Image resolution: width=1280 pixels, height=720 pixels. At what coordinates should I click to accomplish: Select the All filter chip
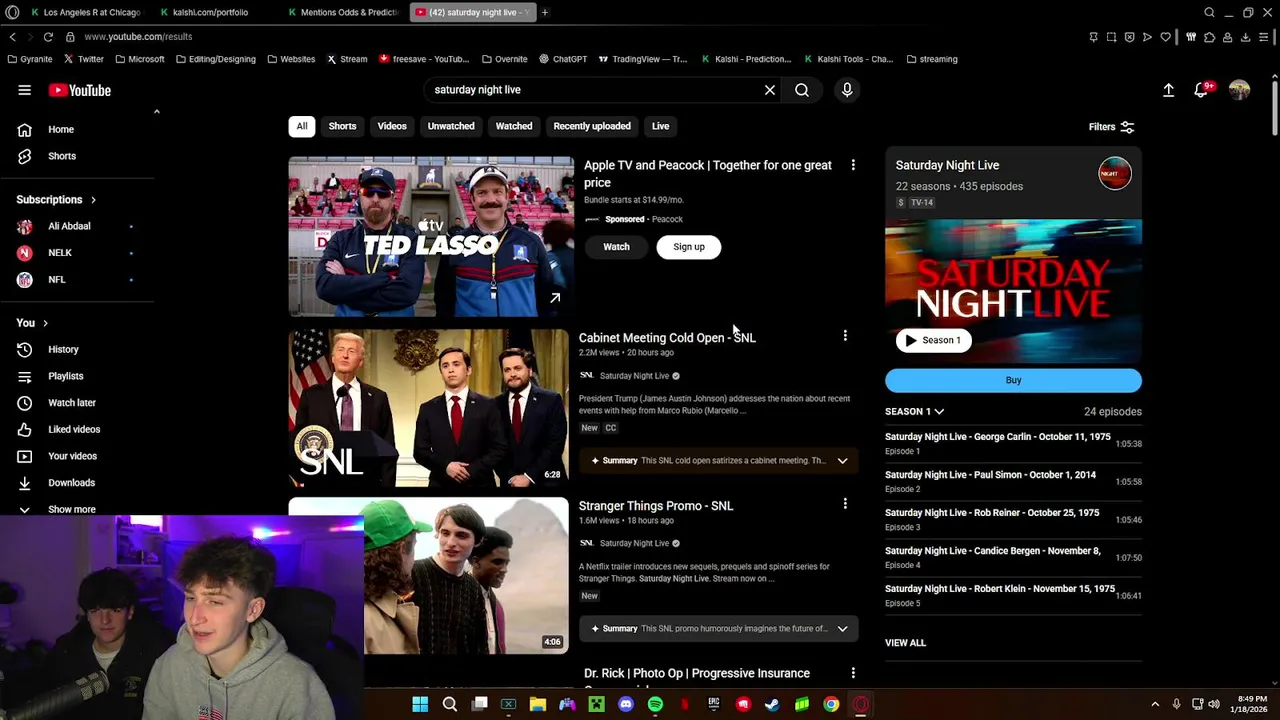pos(302,126)
